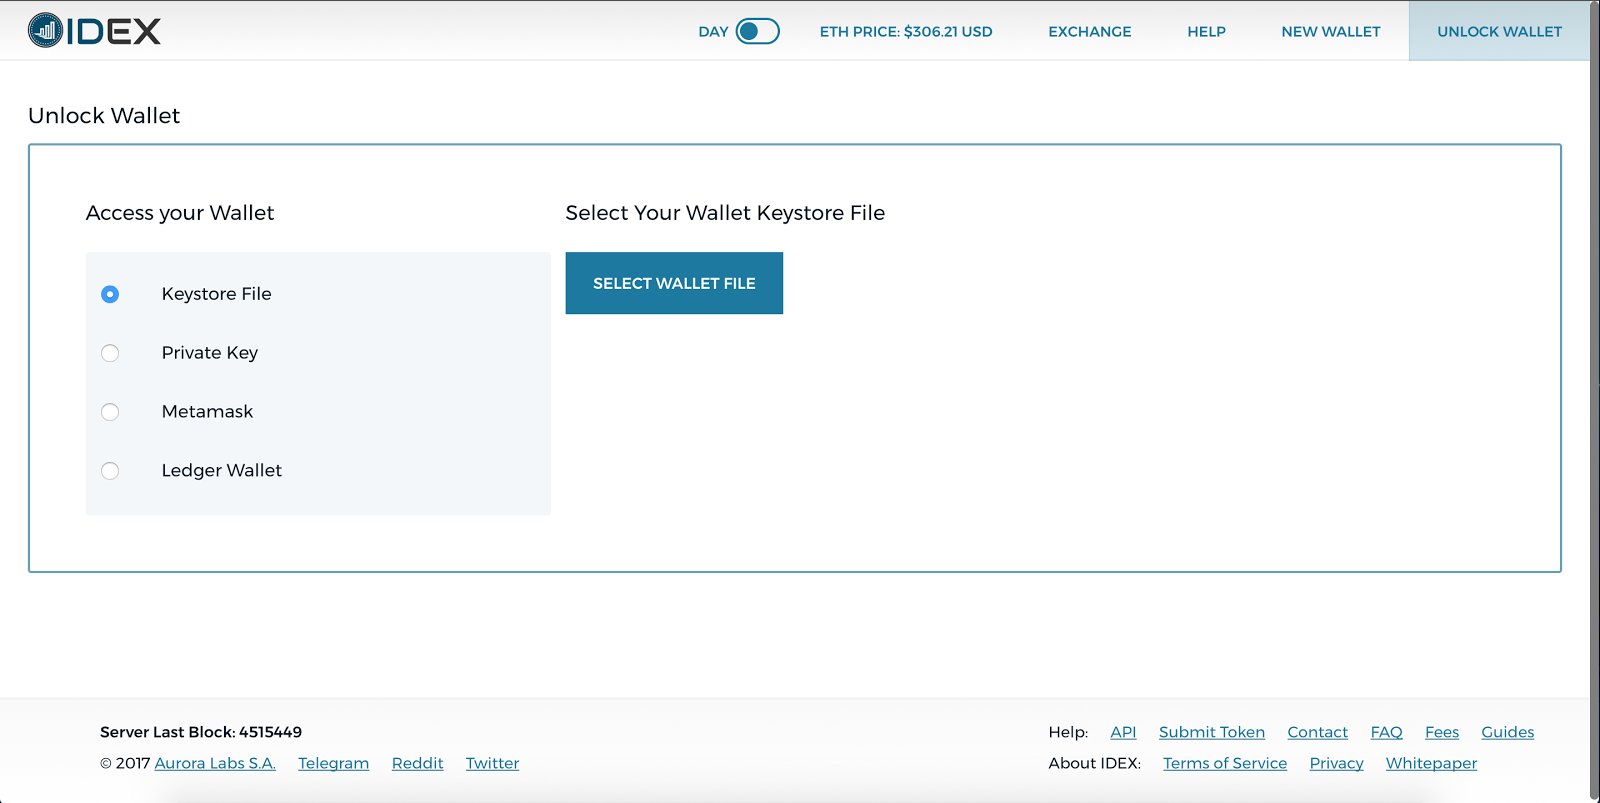Click the Server Last Block text

click(201, 732)
